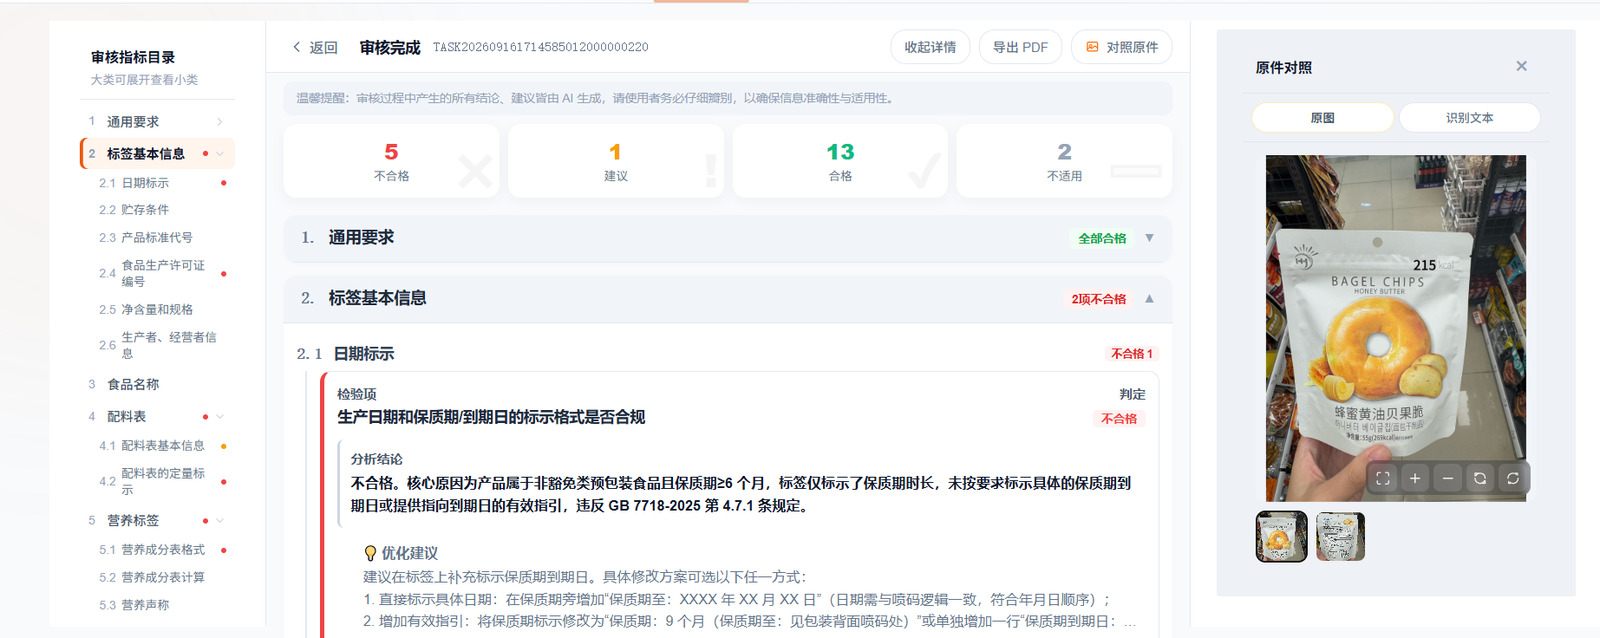Filter by the 5 不合格 card
1600x638 pixels.
(x=391, y=161)
